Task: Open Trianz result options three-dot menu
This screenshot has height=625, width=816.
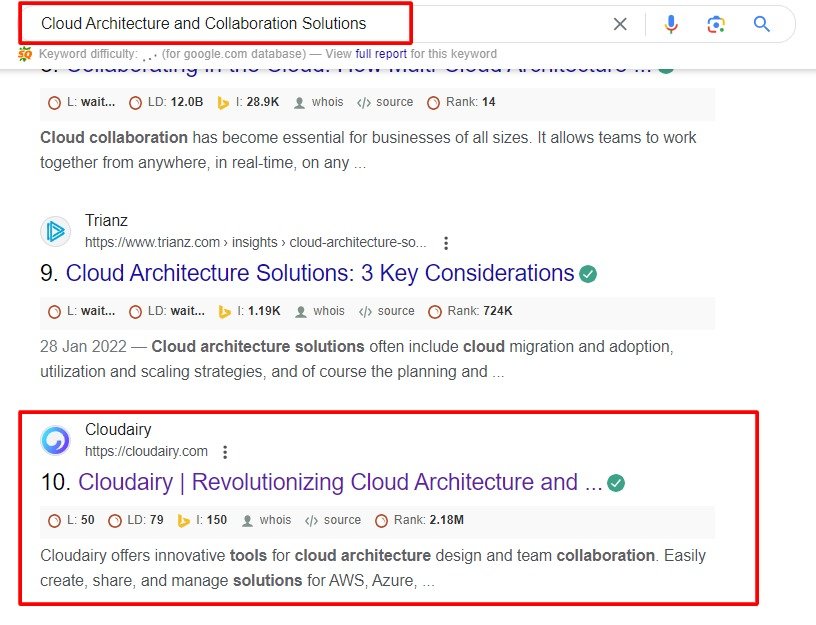Action: pyautogui.click(x=446, y=243)
